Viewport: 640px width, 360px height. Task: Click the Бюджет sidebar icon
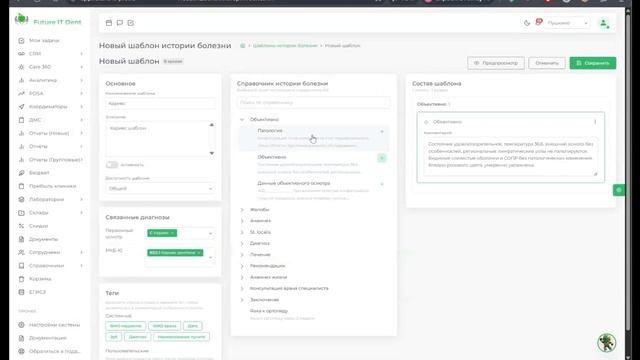[21, 173]
